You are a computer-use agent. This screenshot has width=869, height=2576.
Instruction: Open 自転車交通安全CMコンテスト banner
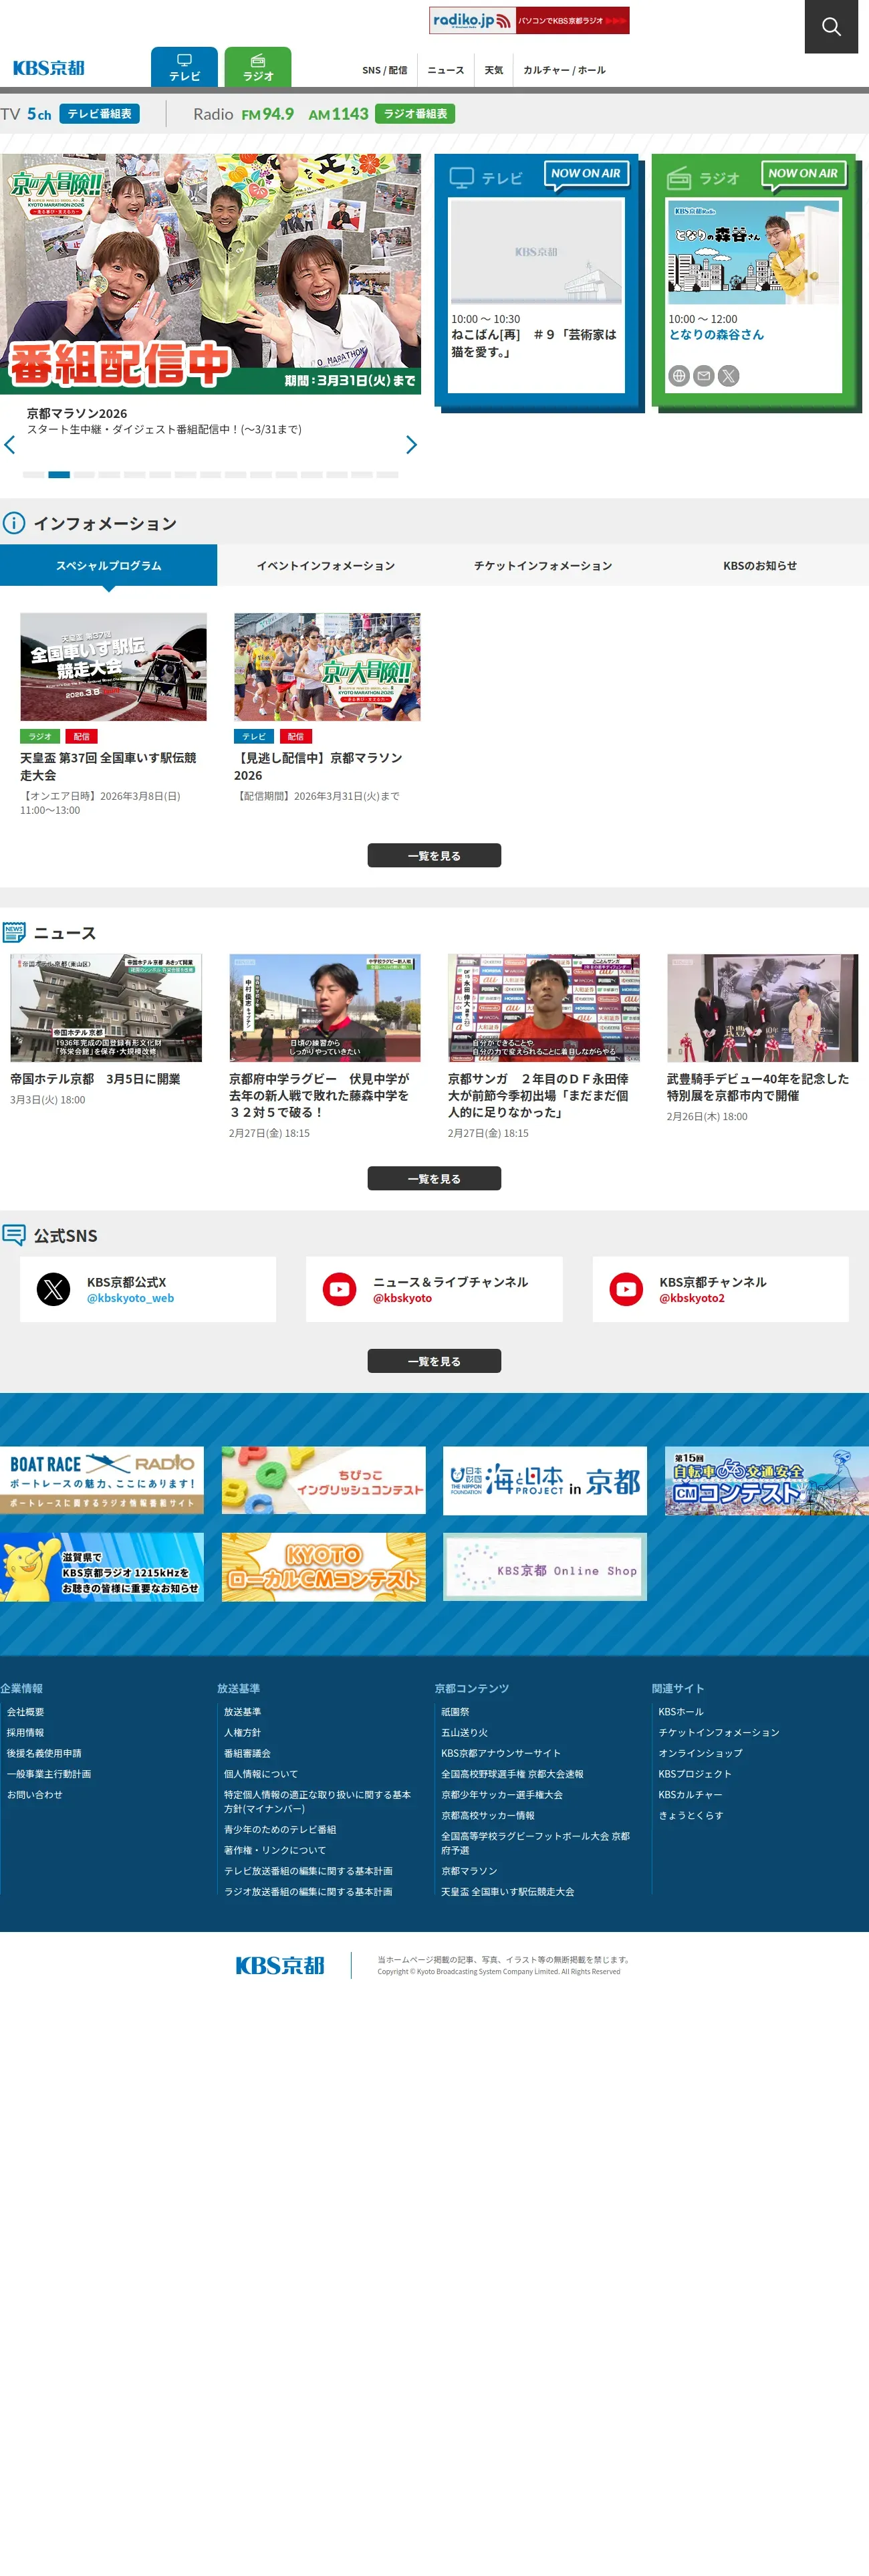tap(767, 1480)
